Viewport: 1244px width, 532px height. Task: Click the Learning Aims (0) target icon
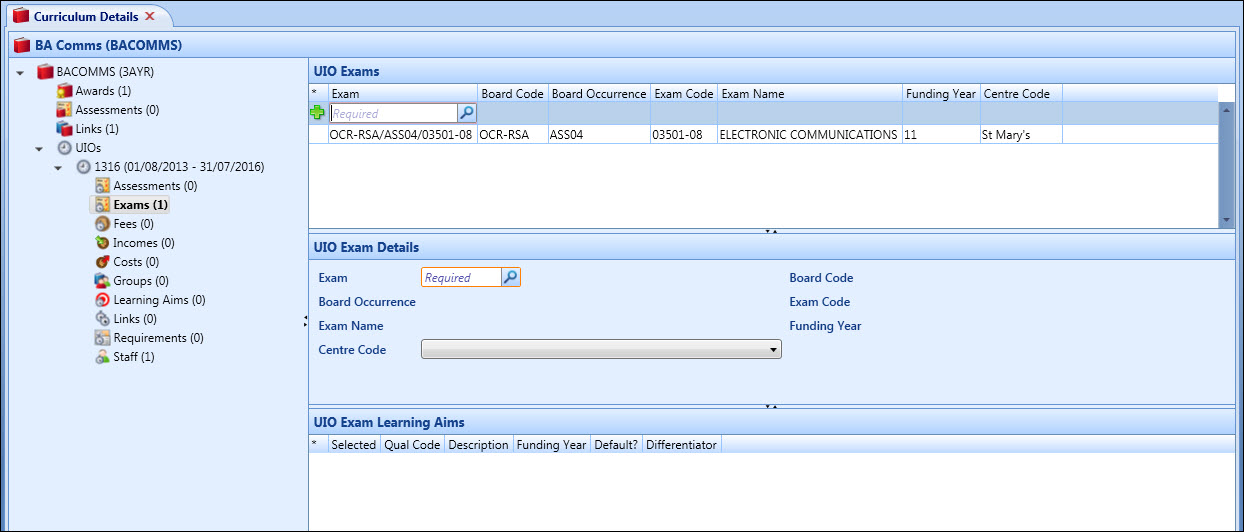102,300
